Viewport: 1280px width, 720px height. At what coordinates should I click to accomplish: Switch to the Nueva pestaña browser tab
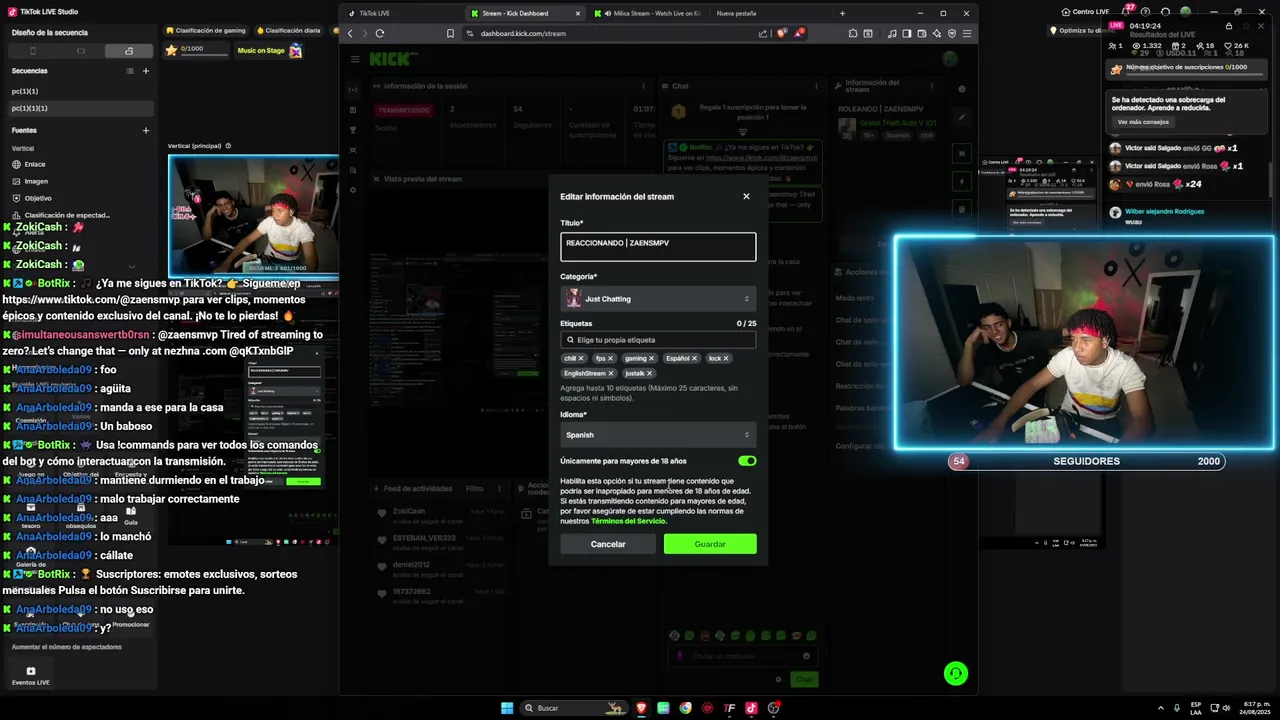pos(770,13)
